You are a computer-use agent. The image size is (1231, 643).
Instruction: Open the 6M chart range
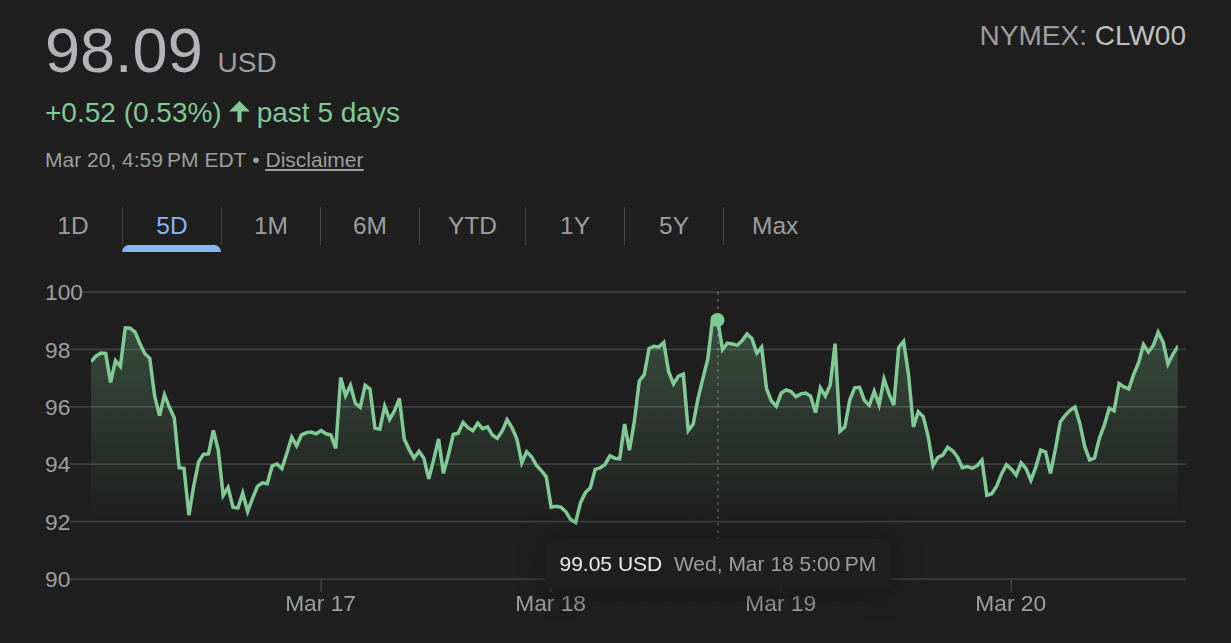pos(369,226)
